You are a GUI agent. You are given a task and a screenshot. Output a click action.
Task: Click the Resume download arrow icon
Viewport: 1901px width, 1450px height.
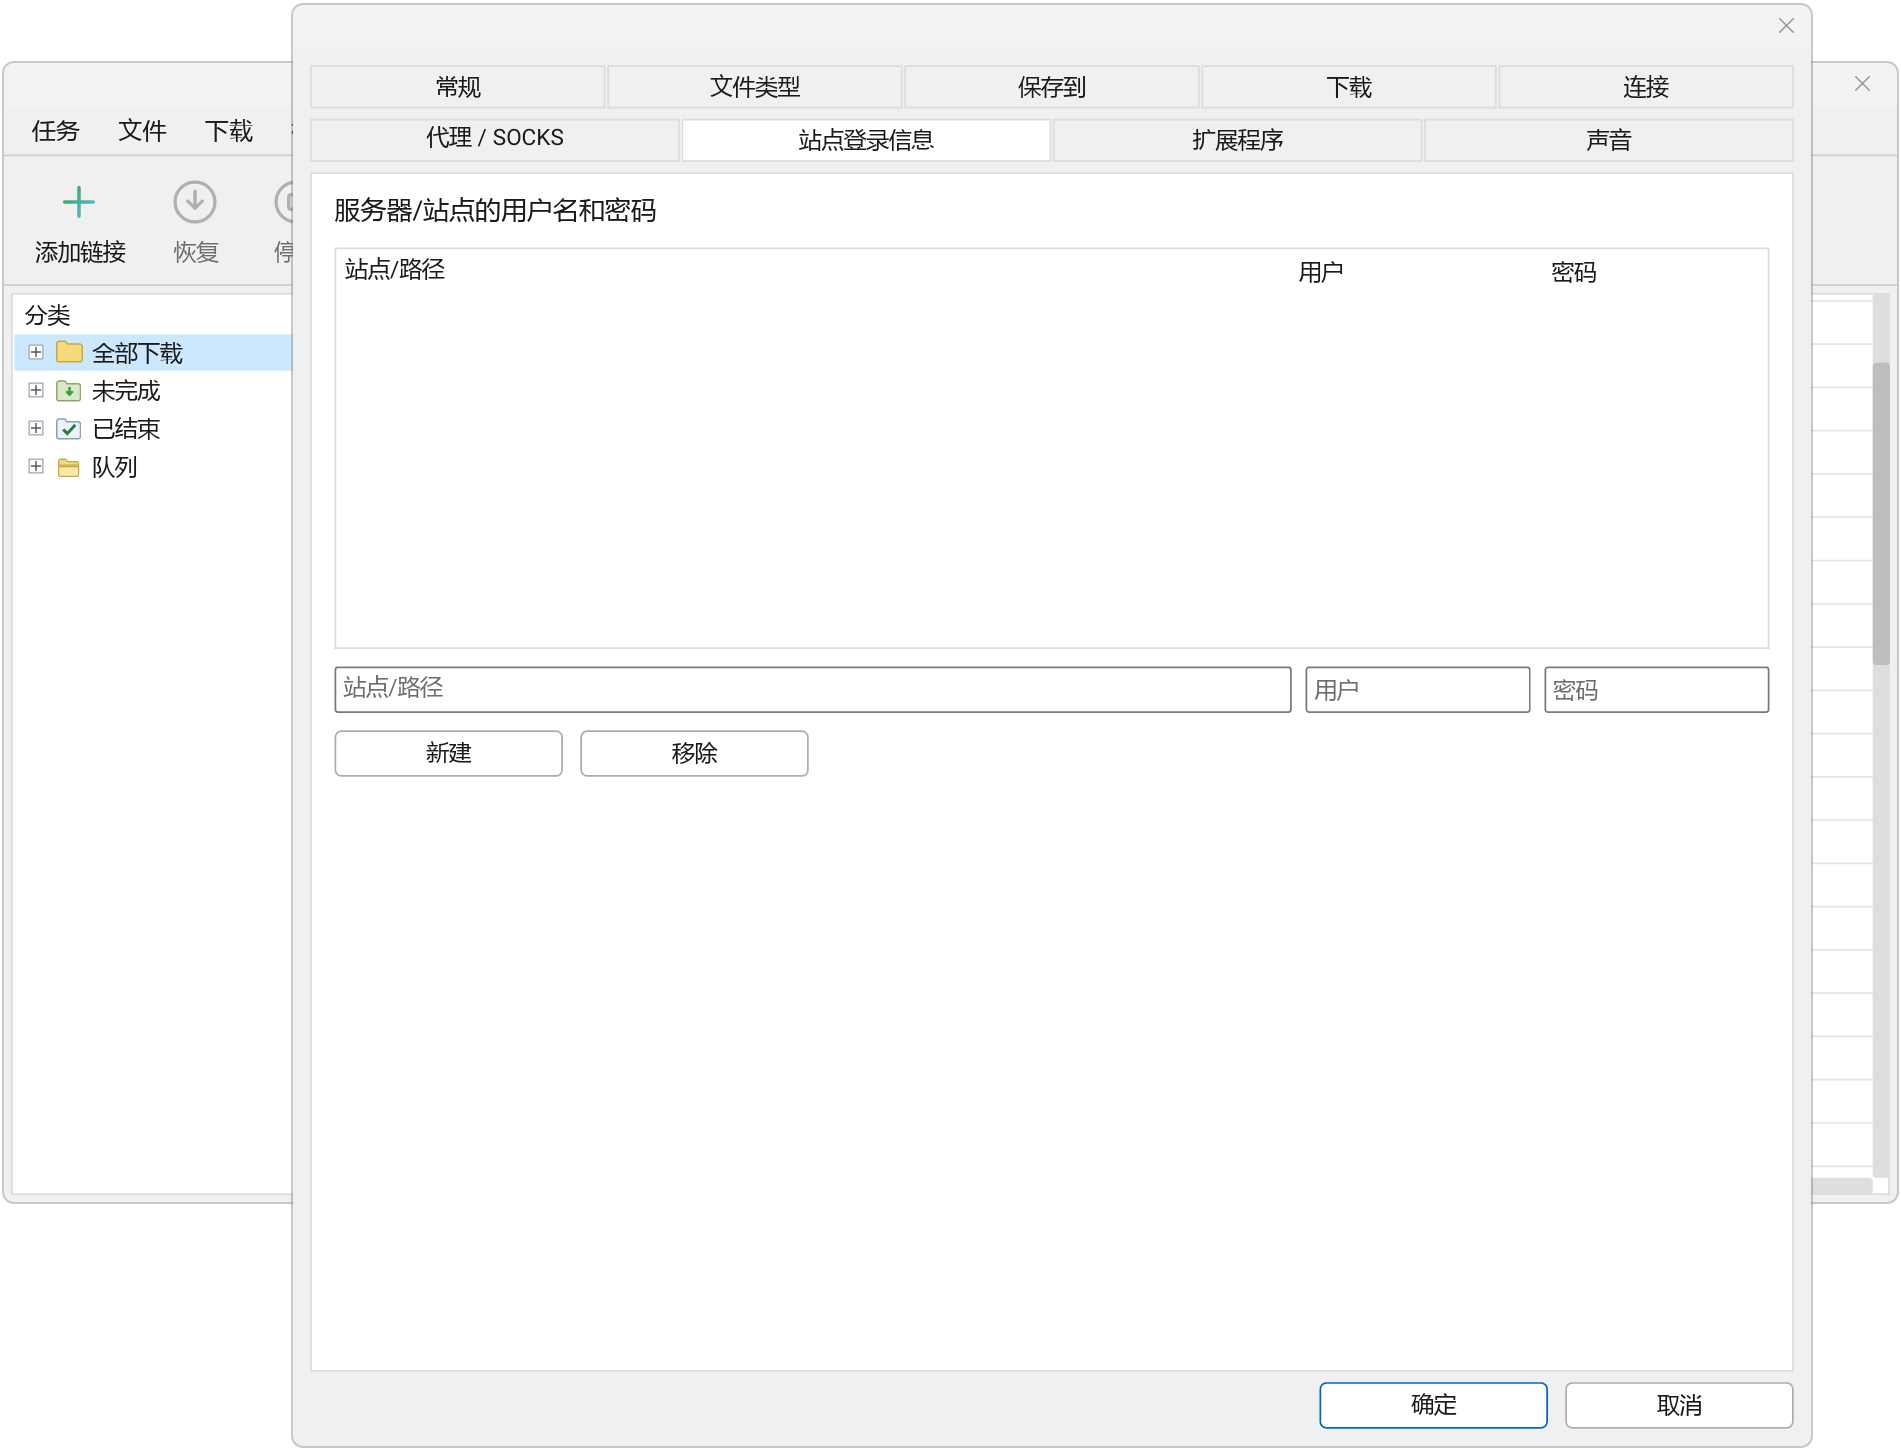(x=195, y=202)
